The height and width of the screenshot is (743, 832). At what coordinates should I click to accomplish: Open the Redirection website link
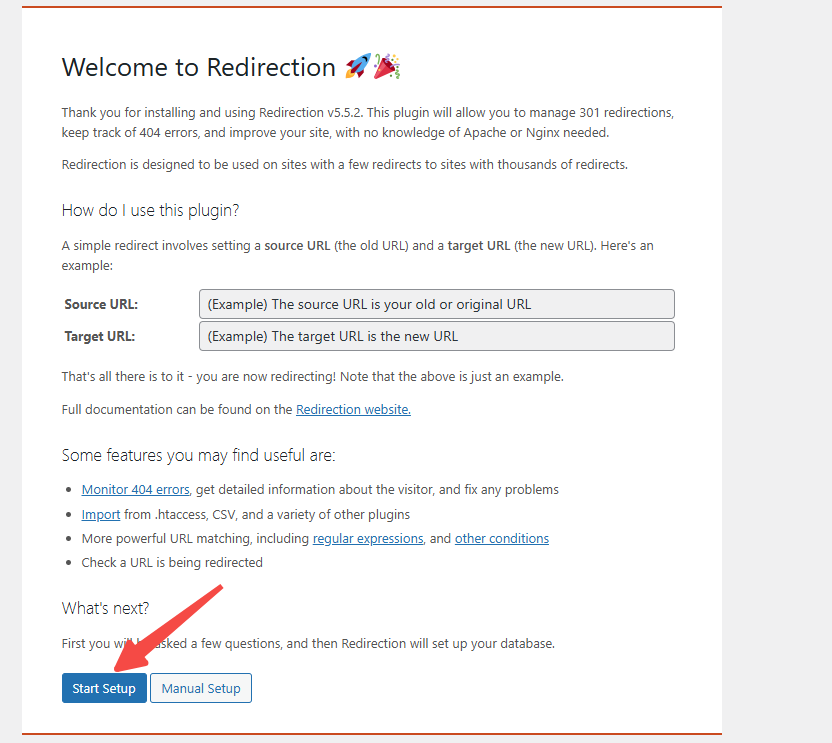coord(352,409)
